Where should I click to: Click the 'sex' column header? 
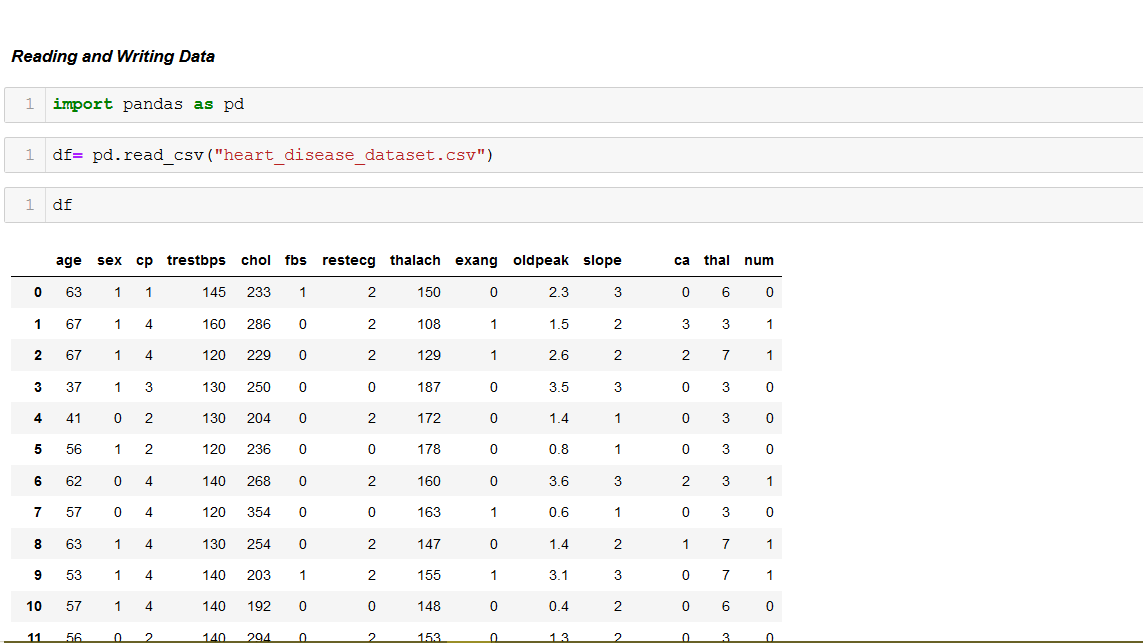tap(109, 260)
